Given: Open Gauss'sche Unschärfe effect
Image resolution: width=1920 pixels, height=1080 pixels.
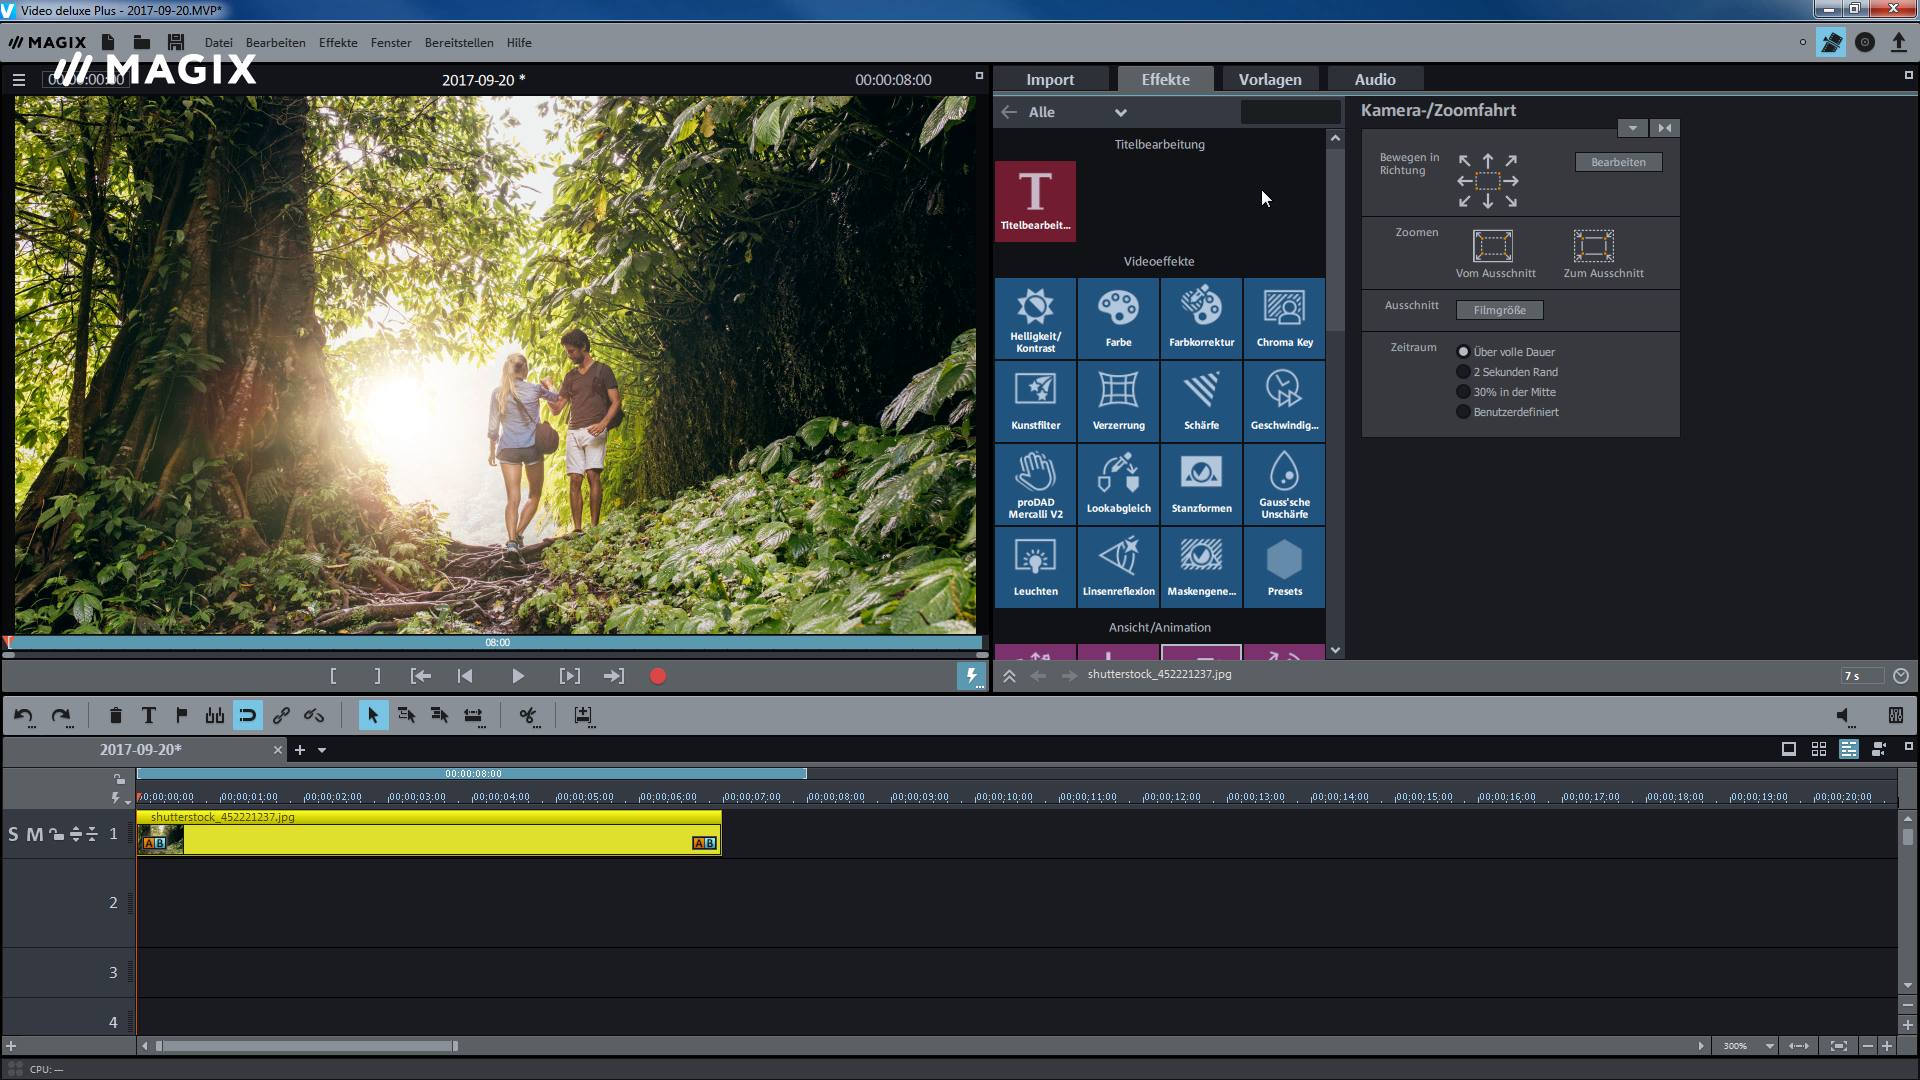Looking at the screenshot, I should (x=1284, y=484).
